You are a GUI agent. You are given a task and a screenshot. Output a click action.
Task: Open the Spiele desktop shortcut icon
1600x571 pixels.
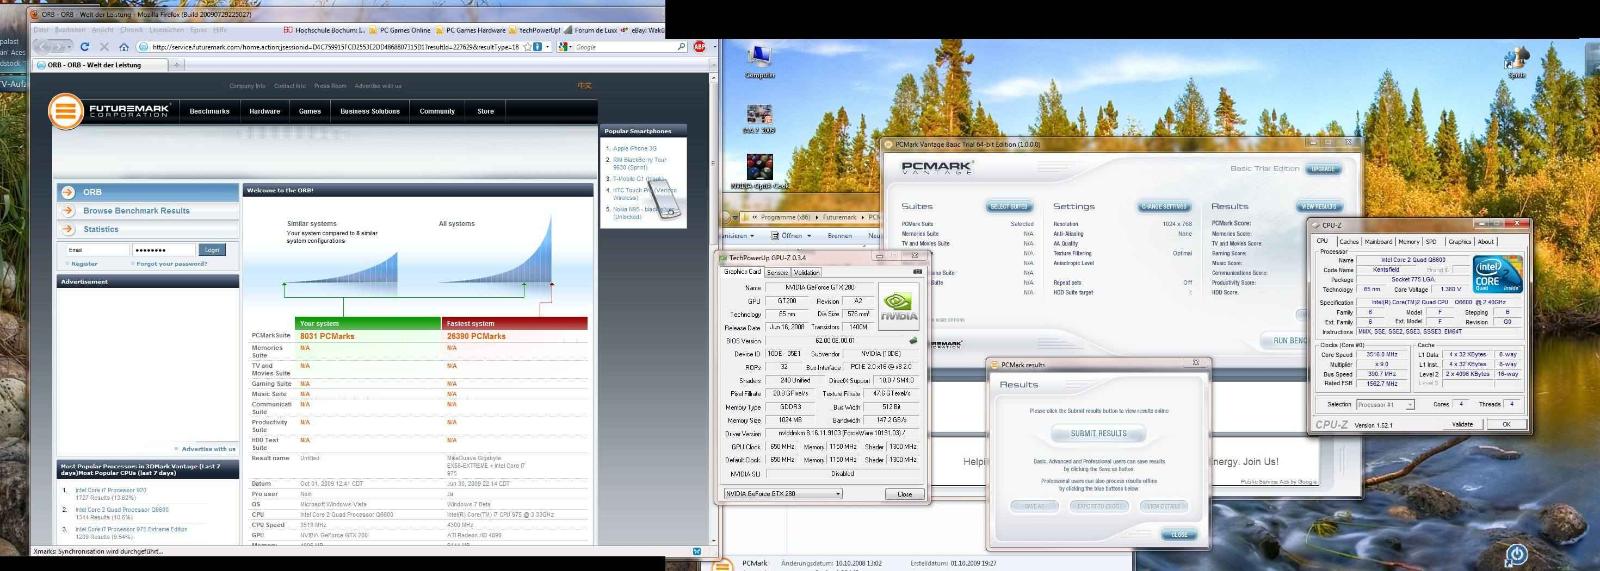tap(1516, 62)
